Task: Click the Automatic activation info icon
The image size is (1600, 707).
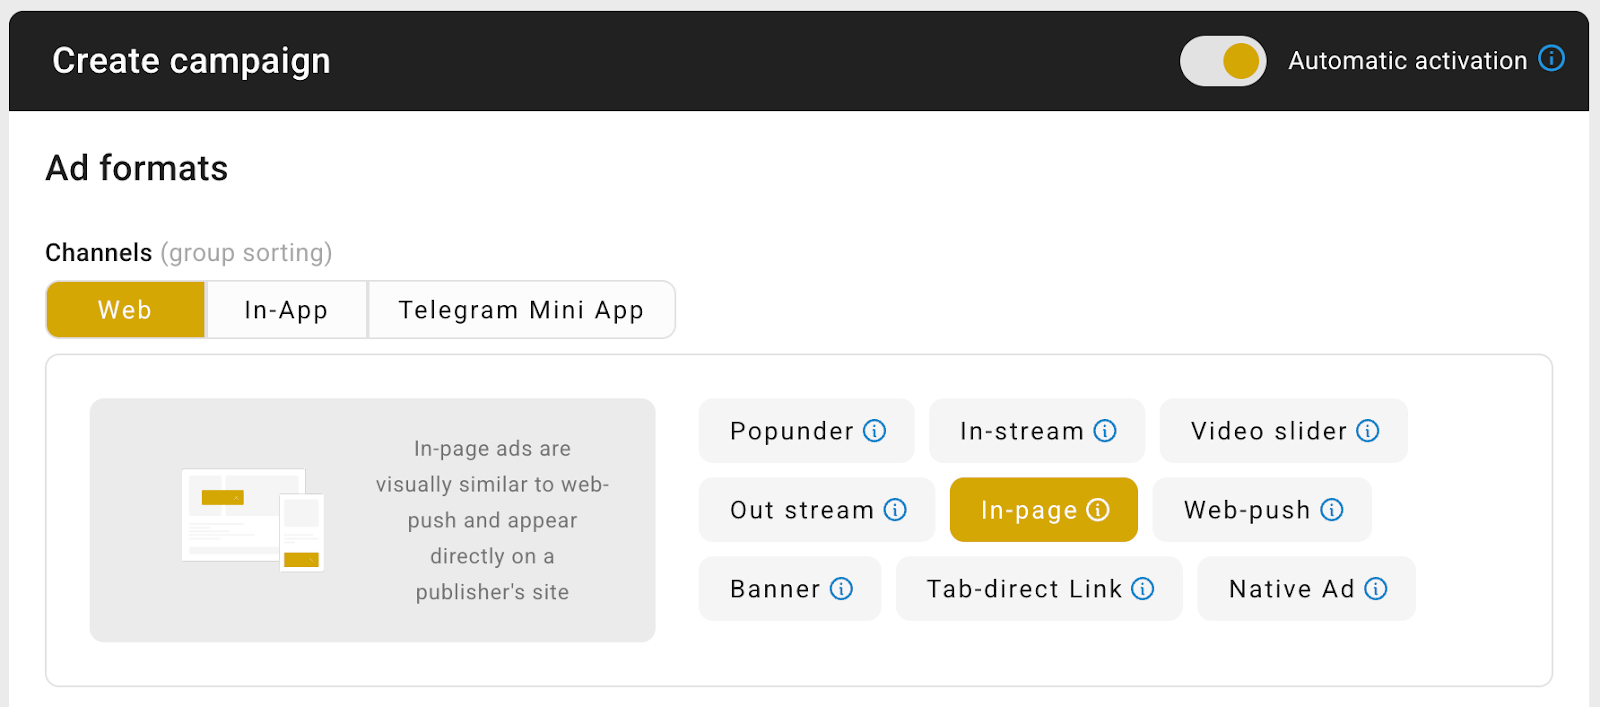Action: [1551, 59]
